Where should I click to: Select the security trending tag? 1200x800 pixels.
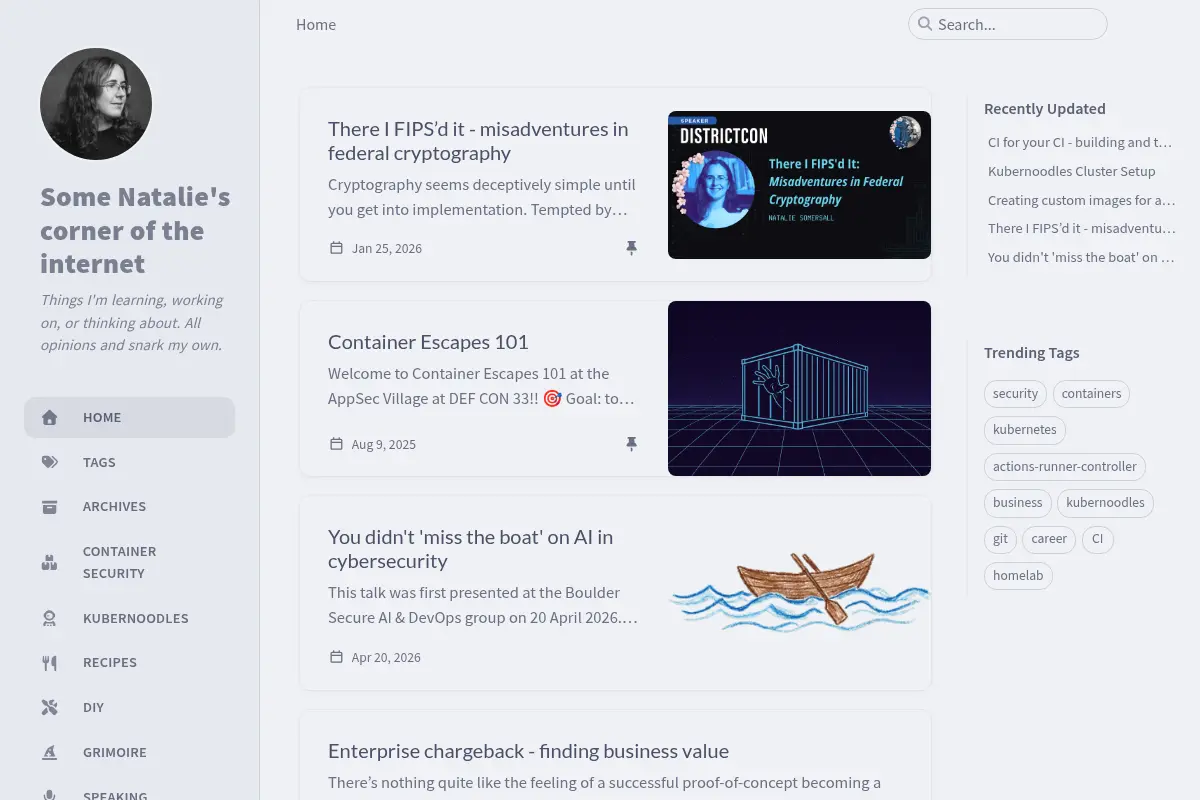click(1015, 394)
